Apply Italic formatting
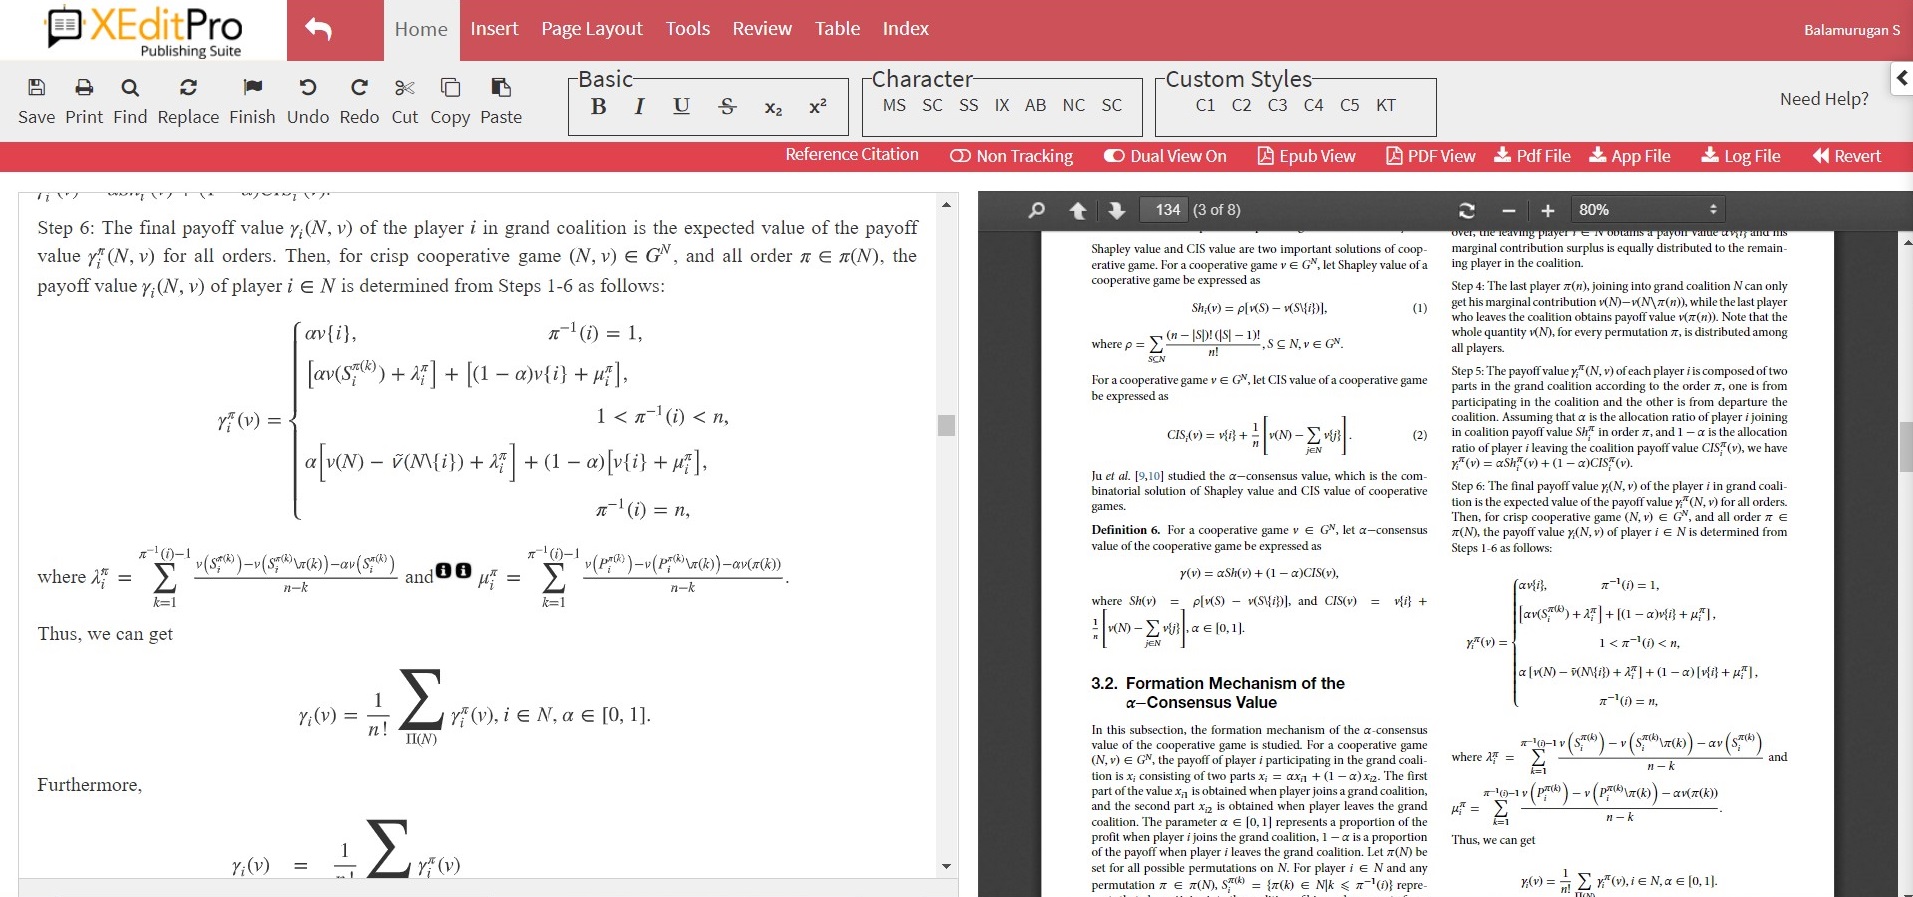Image resolution: width=1913 pixels, height=897 pixels. tap(639, 106)
